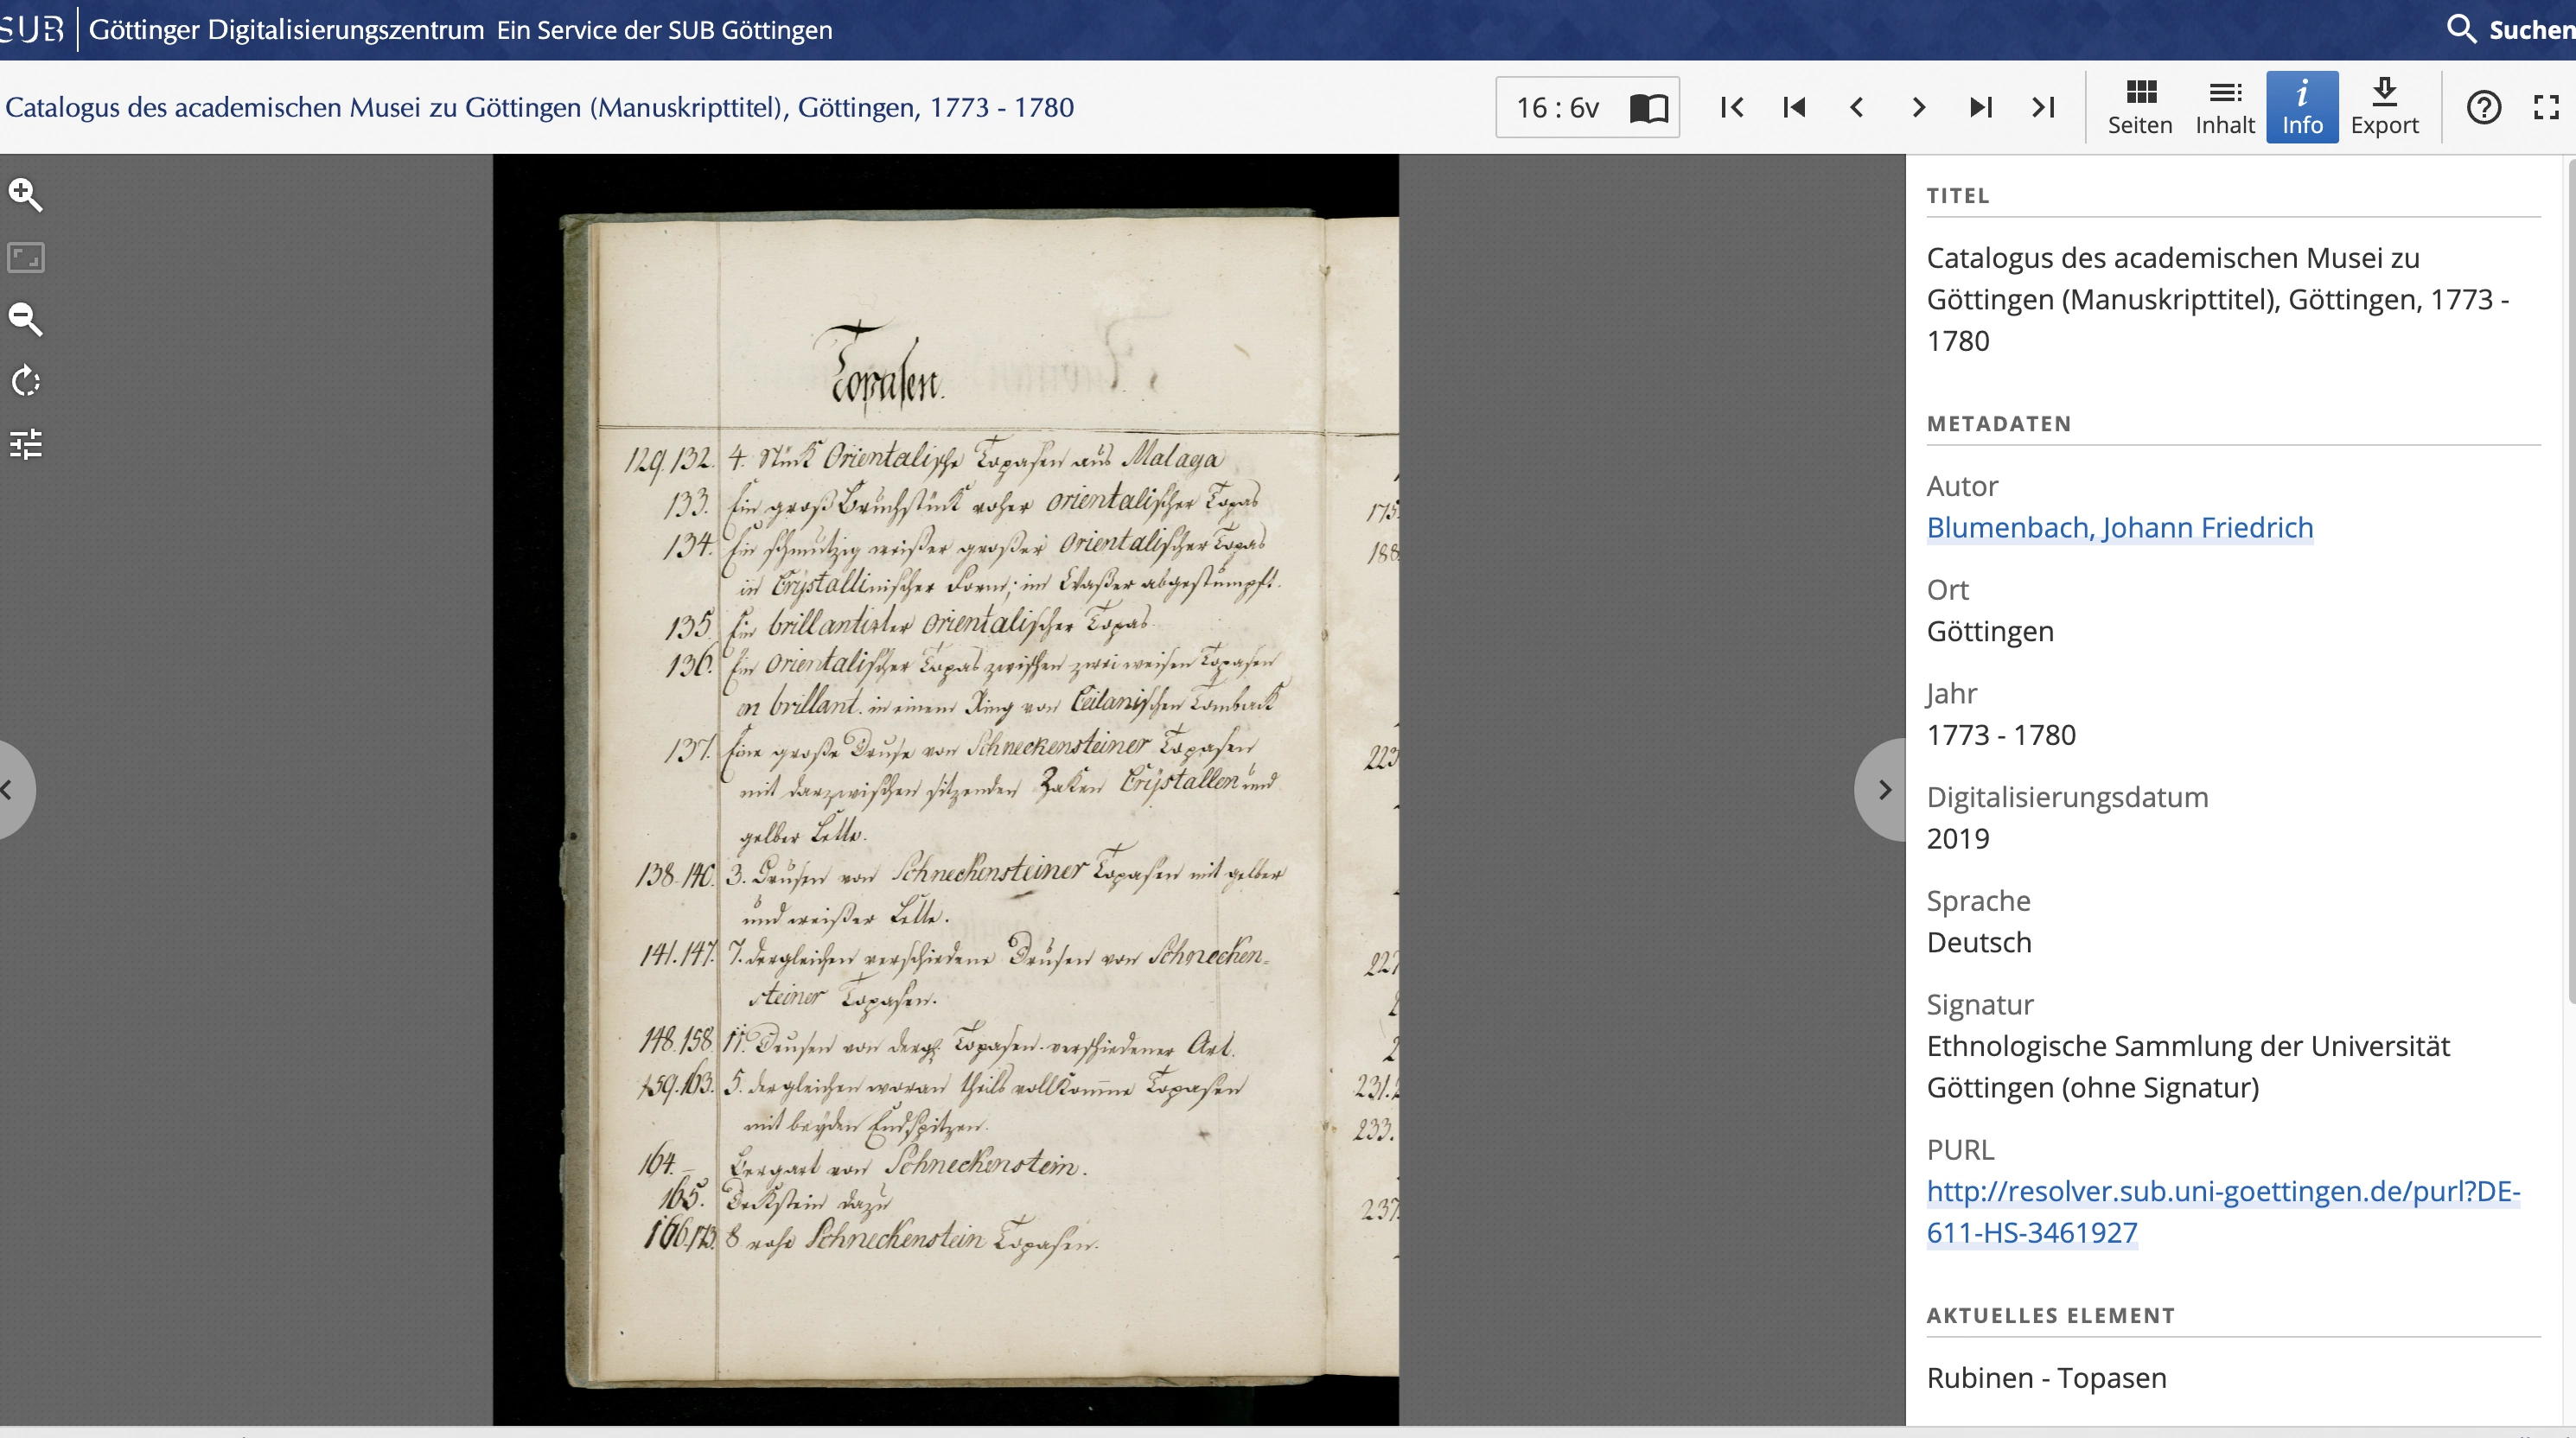Reset the image view to fit

[25, 257]
